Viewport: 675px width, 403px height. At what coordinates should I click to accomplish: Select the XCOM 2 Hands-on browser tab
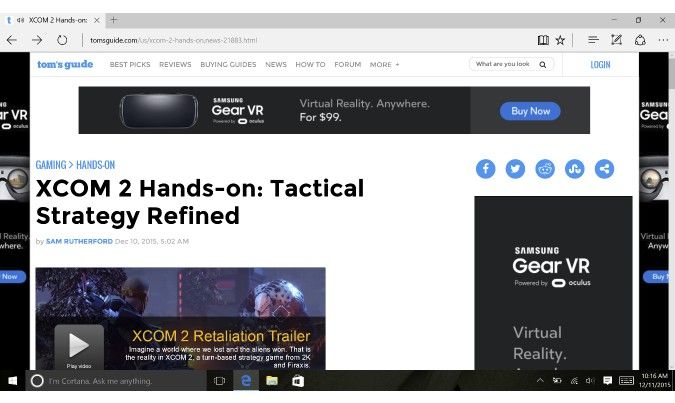click(53, 20)
